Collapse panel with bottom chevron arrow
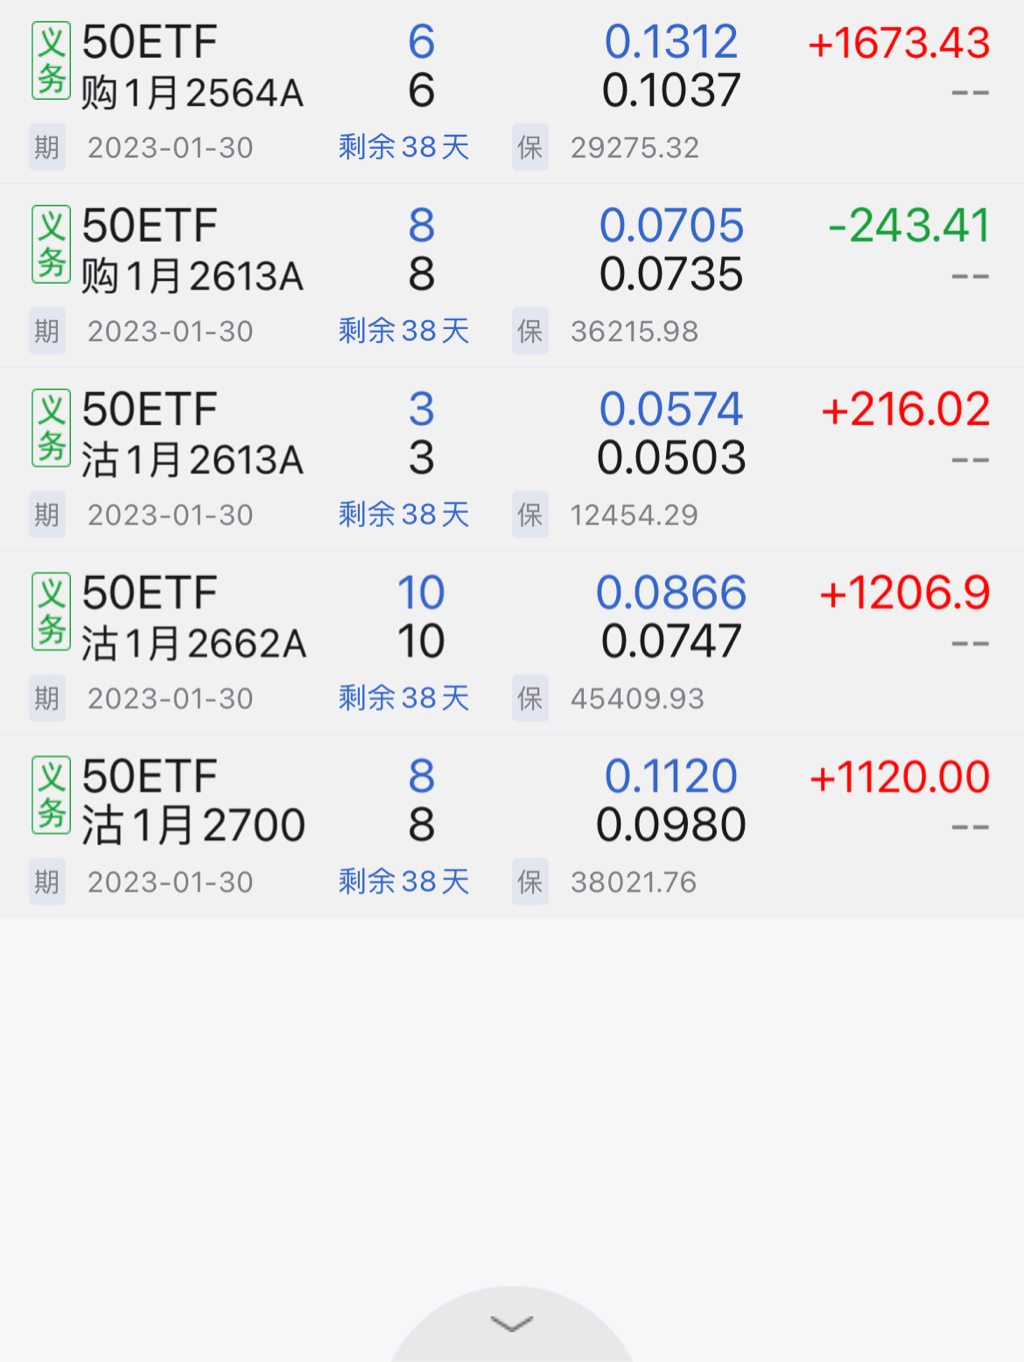1024x1362 pixels. coord(512,1324)
